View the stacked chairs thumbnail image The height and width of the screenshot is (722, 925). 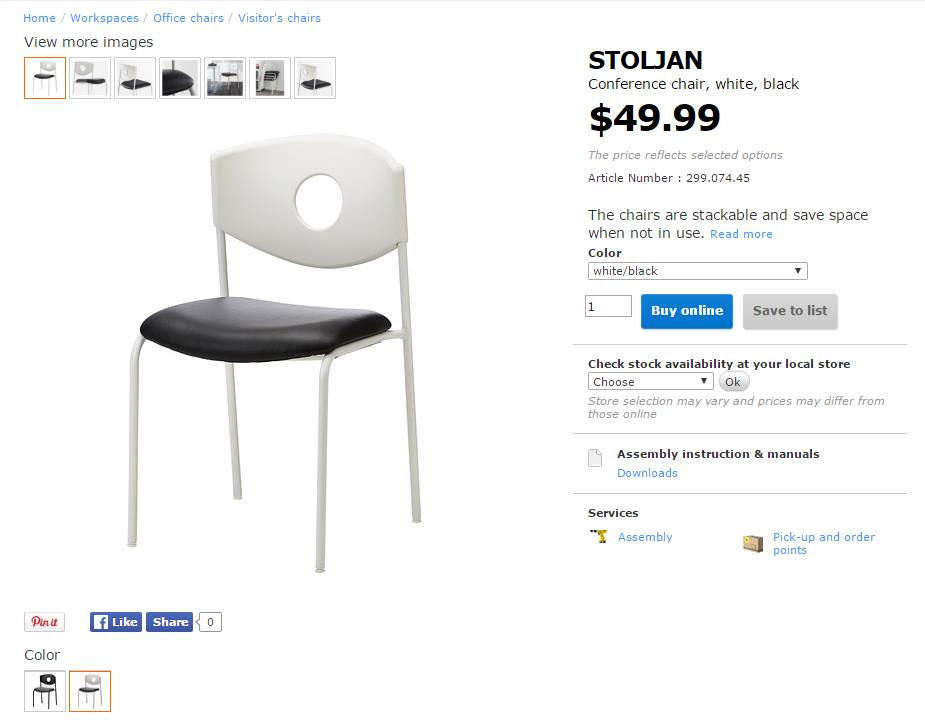(x=270, y=78)
